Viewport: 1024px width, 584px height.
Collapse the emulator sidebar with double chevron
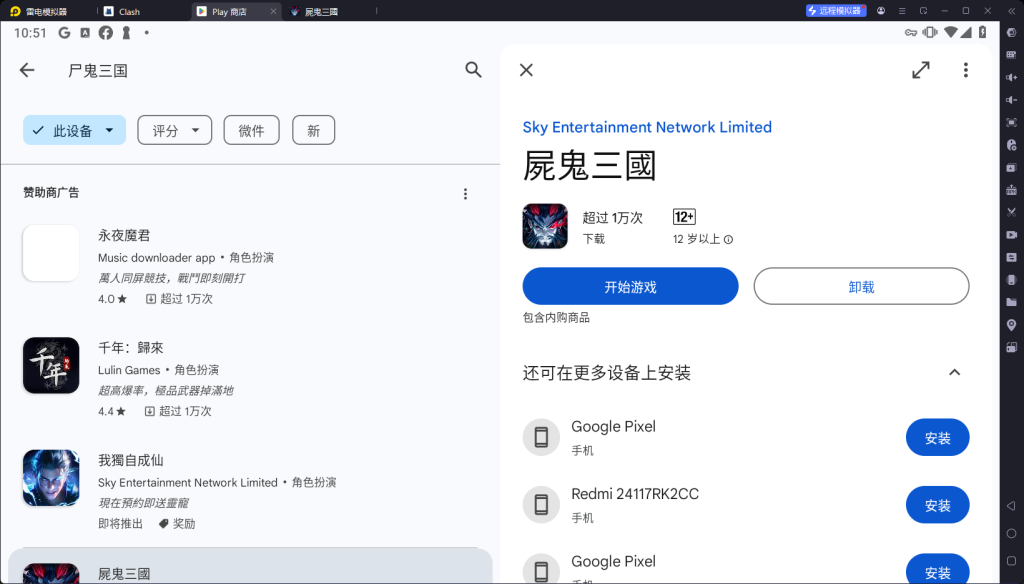tap(1012, 11)
